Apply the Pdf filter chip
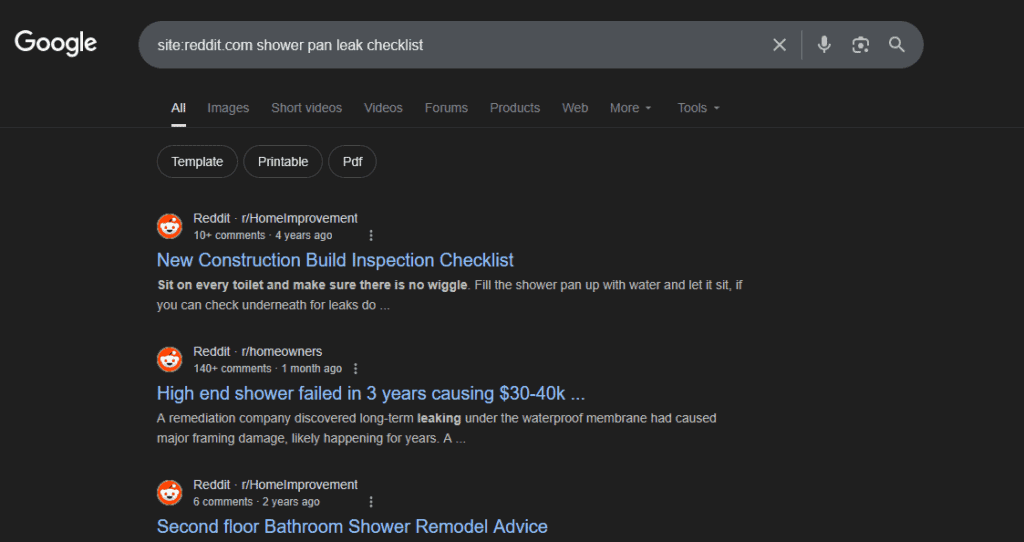This screenshot has height=542, width=1024. [353, 161]
